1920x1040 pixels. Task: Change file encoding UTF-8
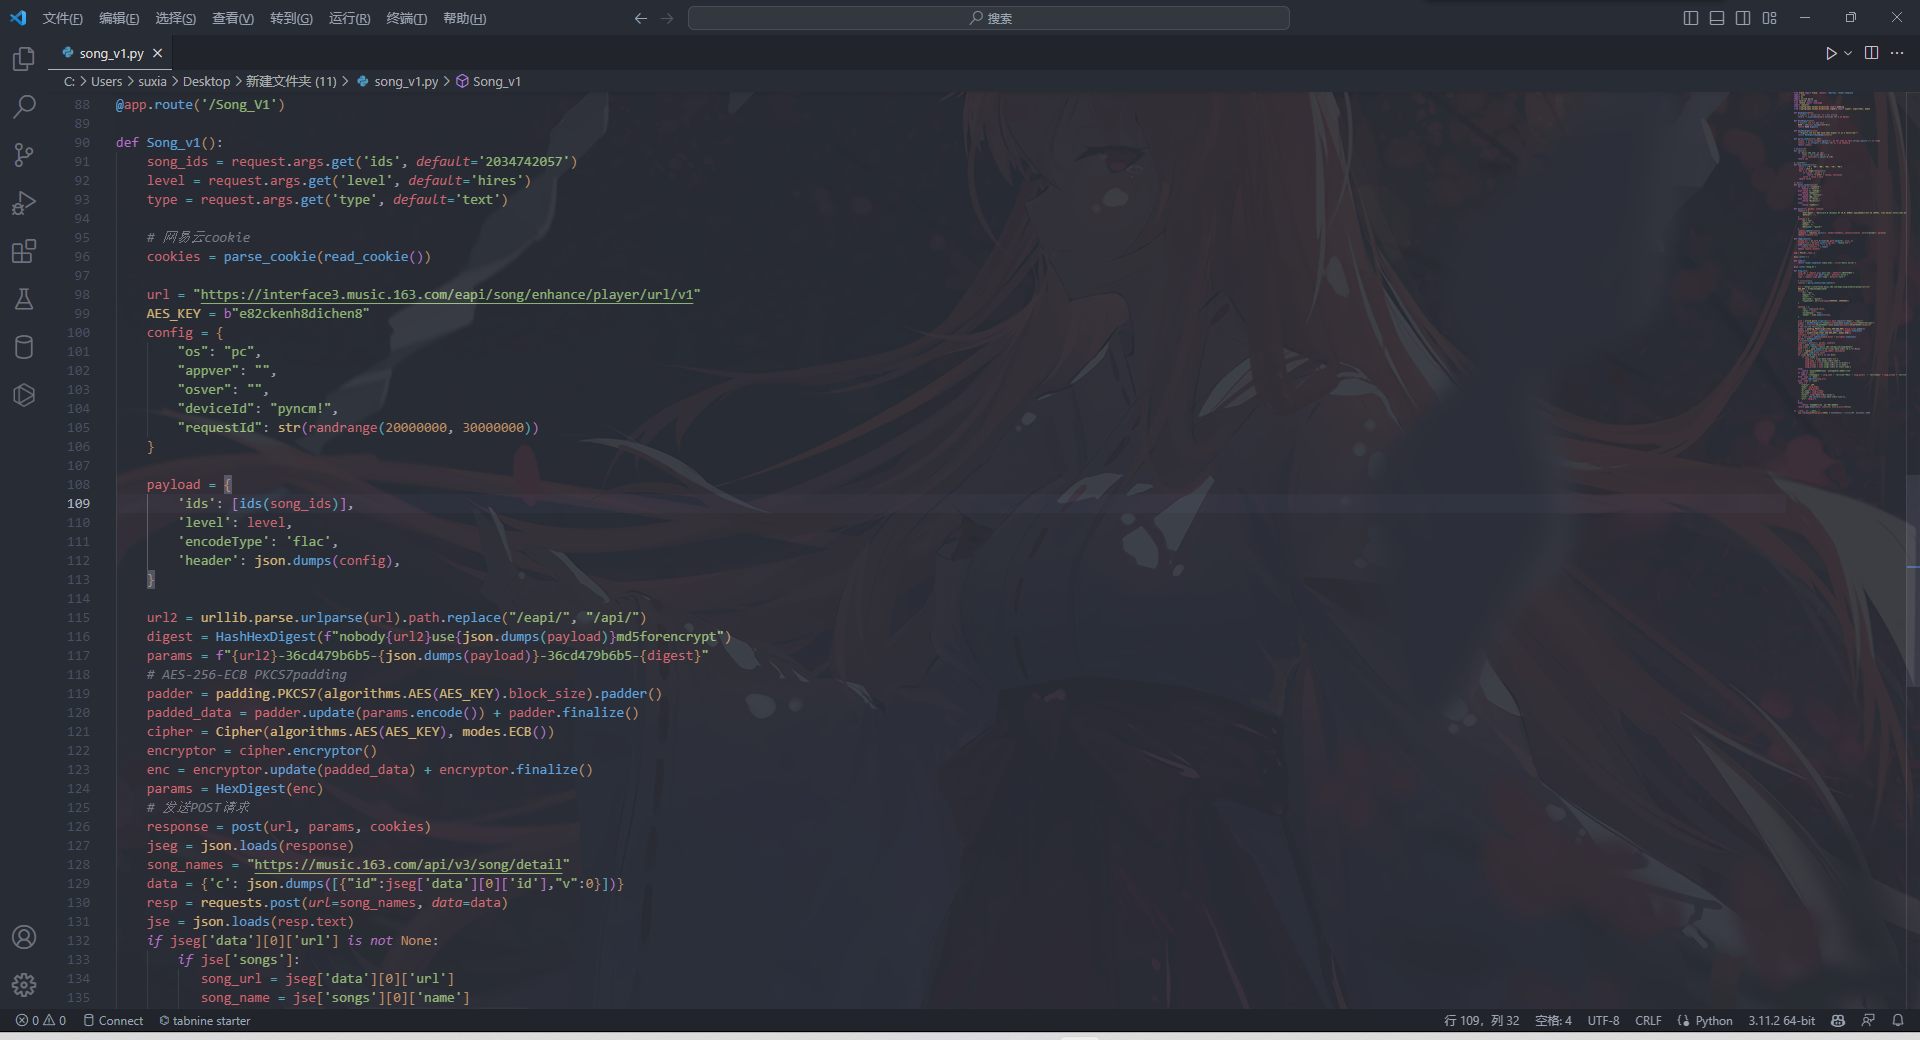[x=1603, y=1020]
